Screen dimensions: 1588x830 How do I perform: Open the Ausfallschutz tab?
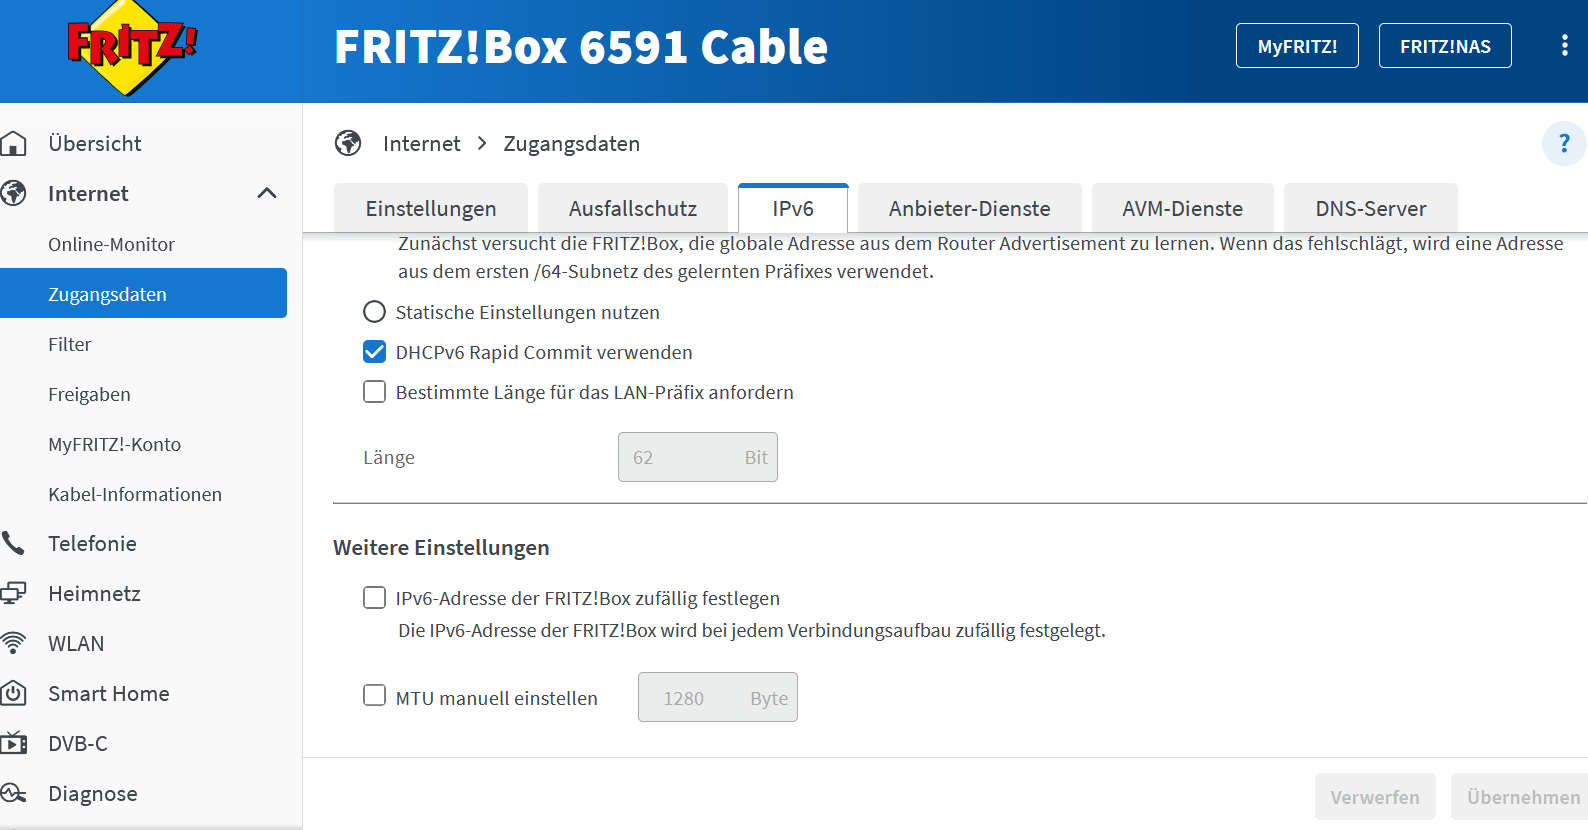(632, 209)
